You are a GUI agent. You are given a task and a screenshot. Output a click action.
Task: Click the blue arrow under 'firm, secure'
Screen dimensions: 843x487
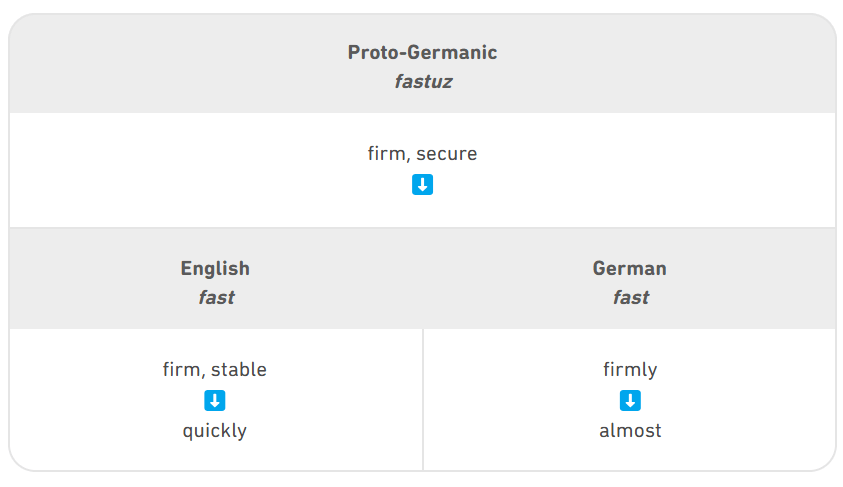(x=423, y=184)
